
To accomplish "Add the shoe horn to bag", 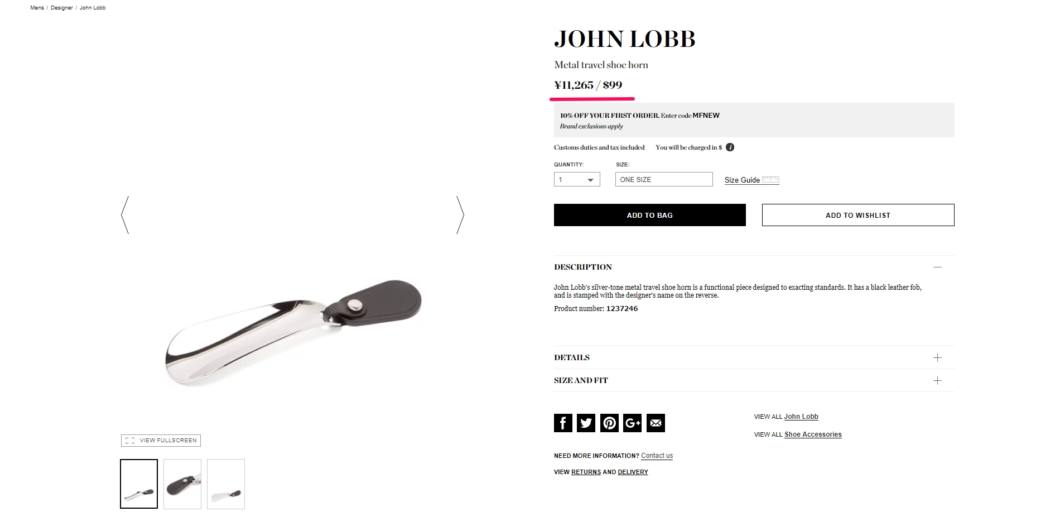I will click(650, 215).
